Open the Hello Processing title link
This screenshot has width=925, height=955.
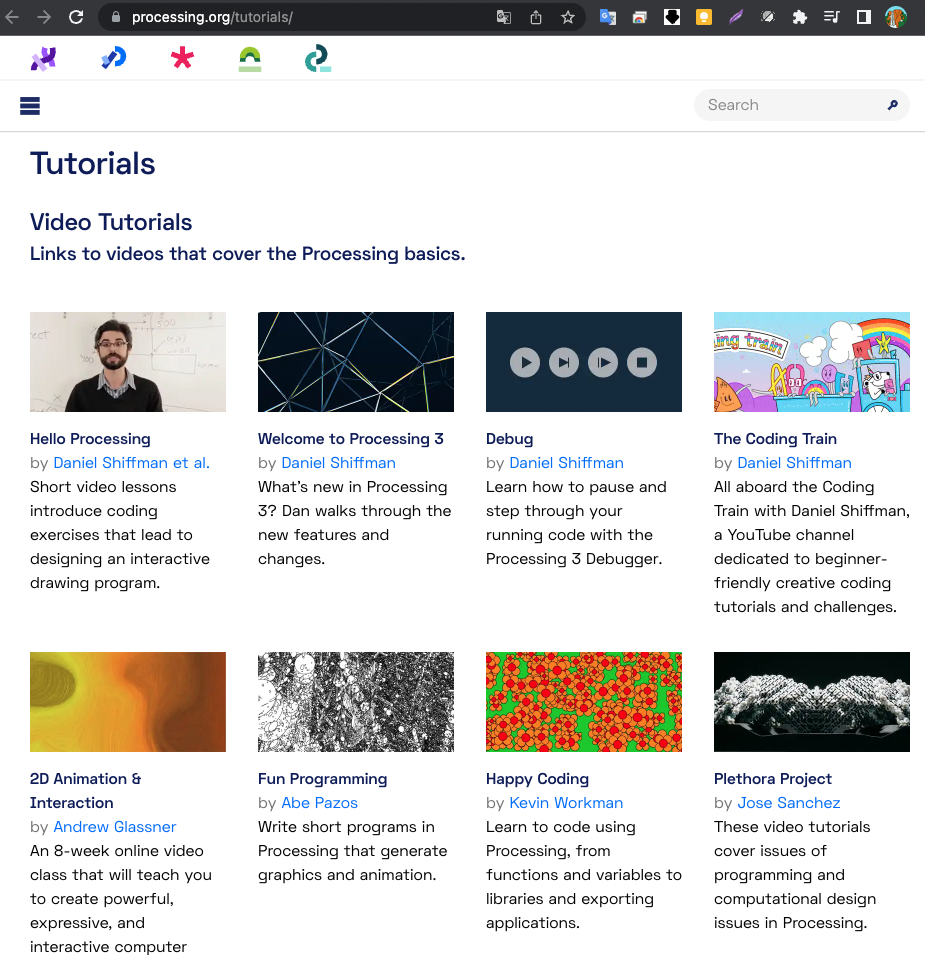point(90,439)
